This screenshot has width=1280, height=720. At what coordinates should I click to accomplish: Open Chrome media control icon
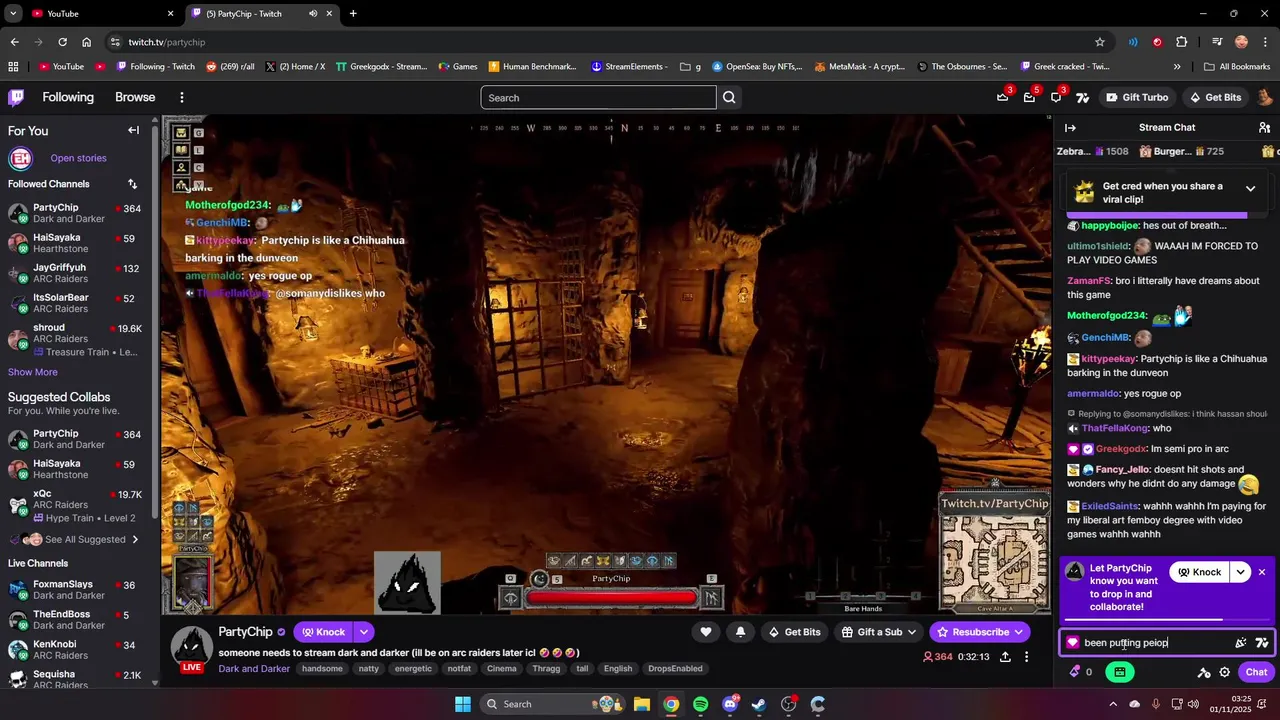[1217, 42]
